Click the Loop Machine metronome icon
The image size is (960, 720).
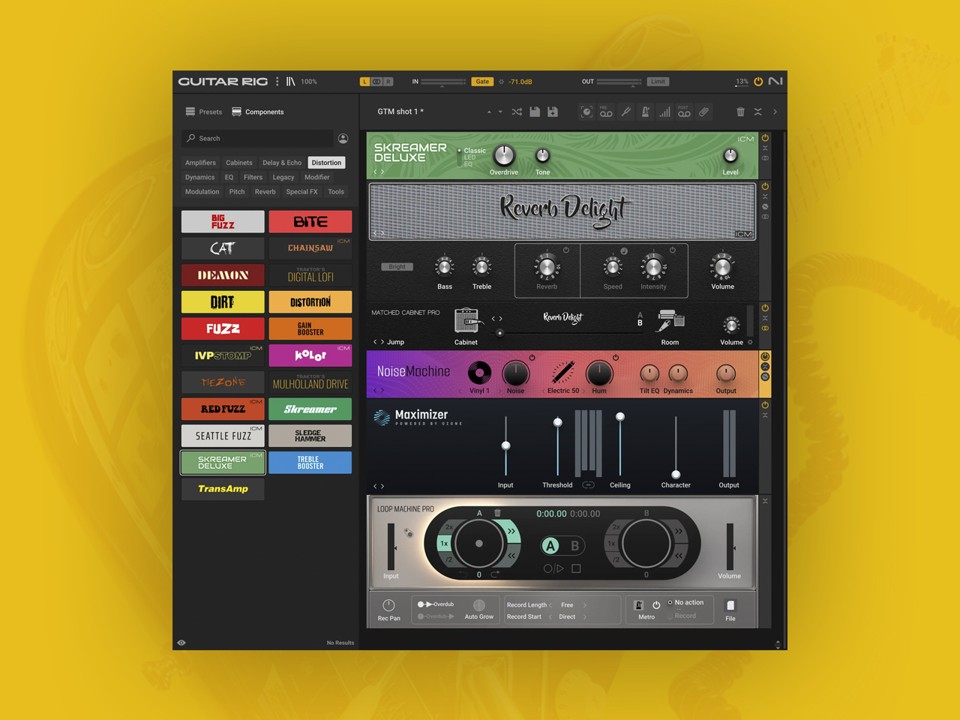coord(638,605)
